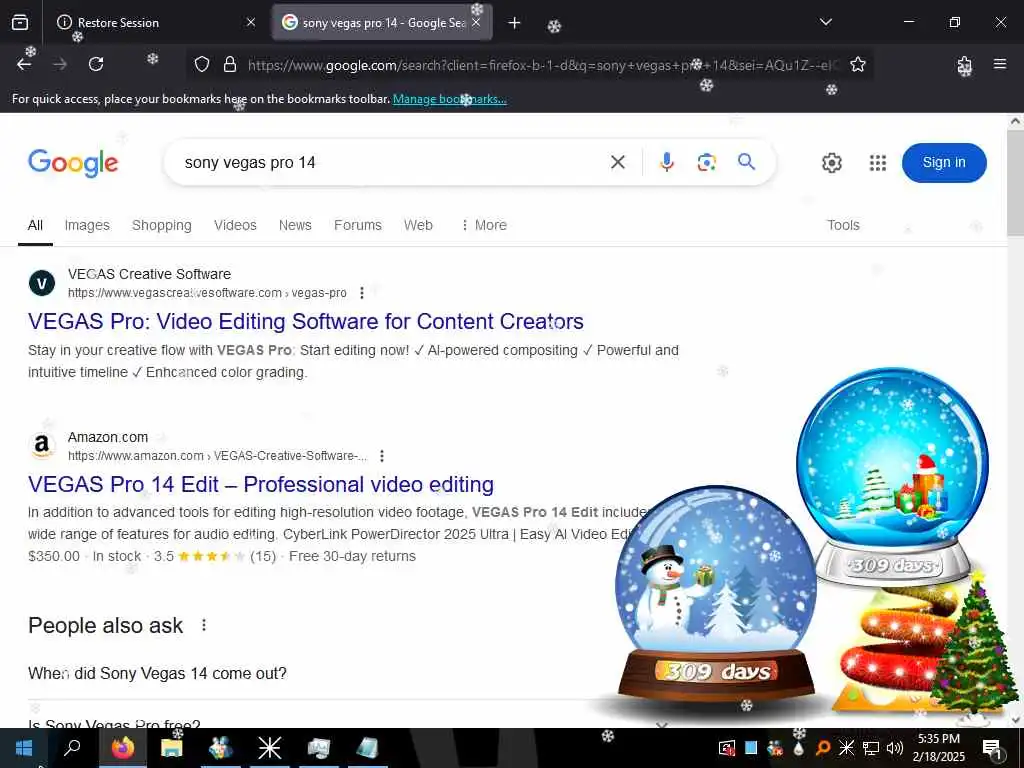Open the Google apps grid icon

coord(878,163)
